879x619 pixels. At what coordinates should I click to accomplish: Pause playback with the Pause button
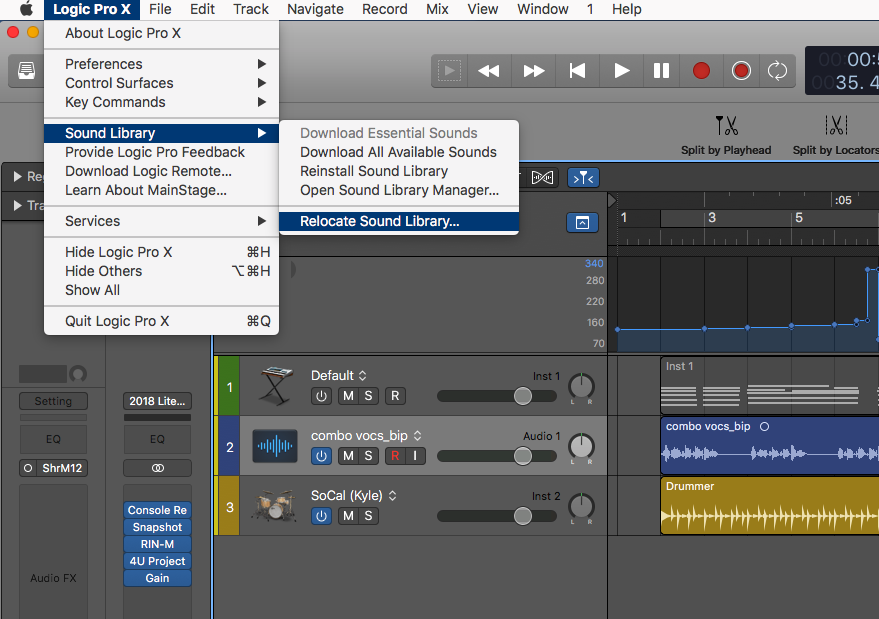(661, 71)
